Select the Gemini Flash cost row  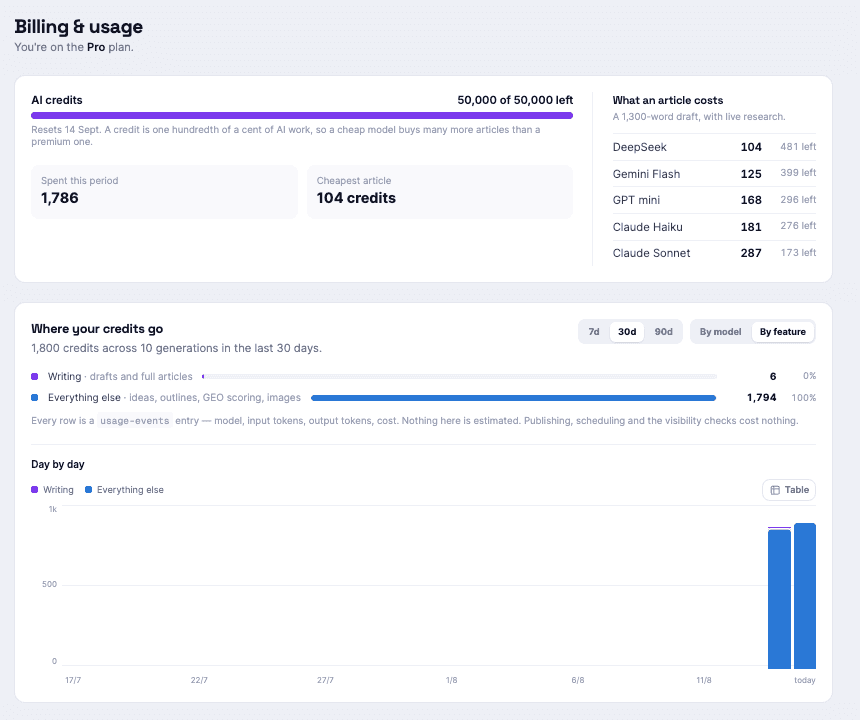coord(714,174)
